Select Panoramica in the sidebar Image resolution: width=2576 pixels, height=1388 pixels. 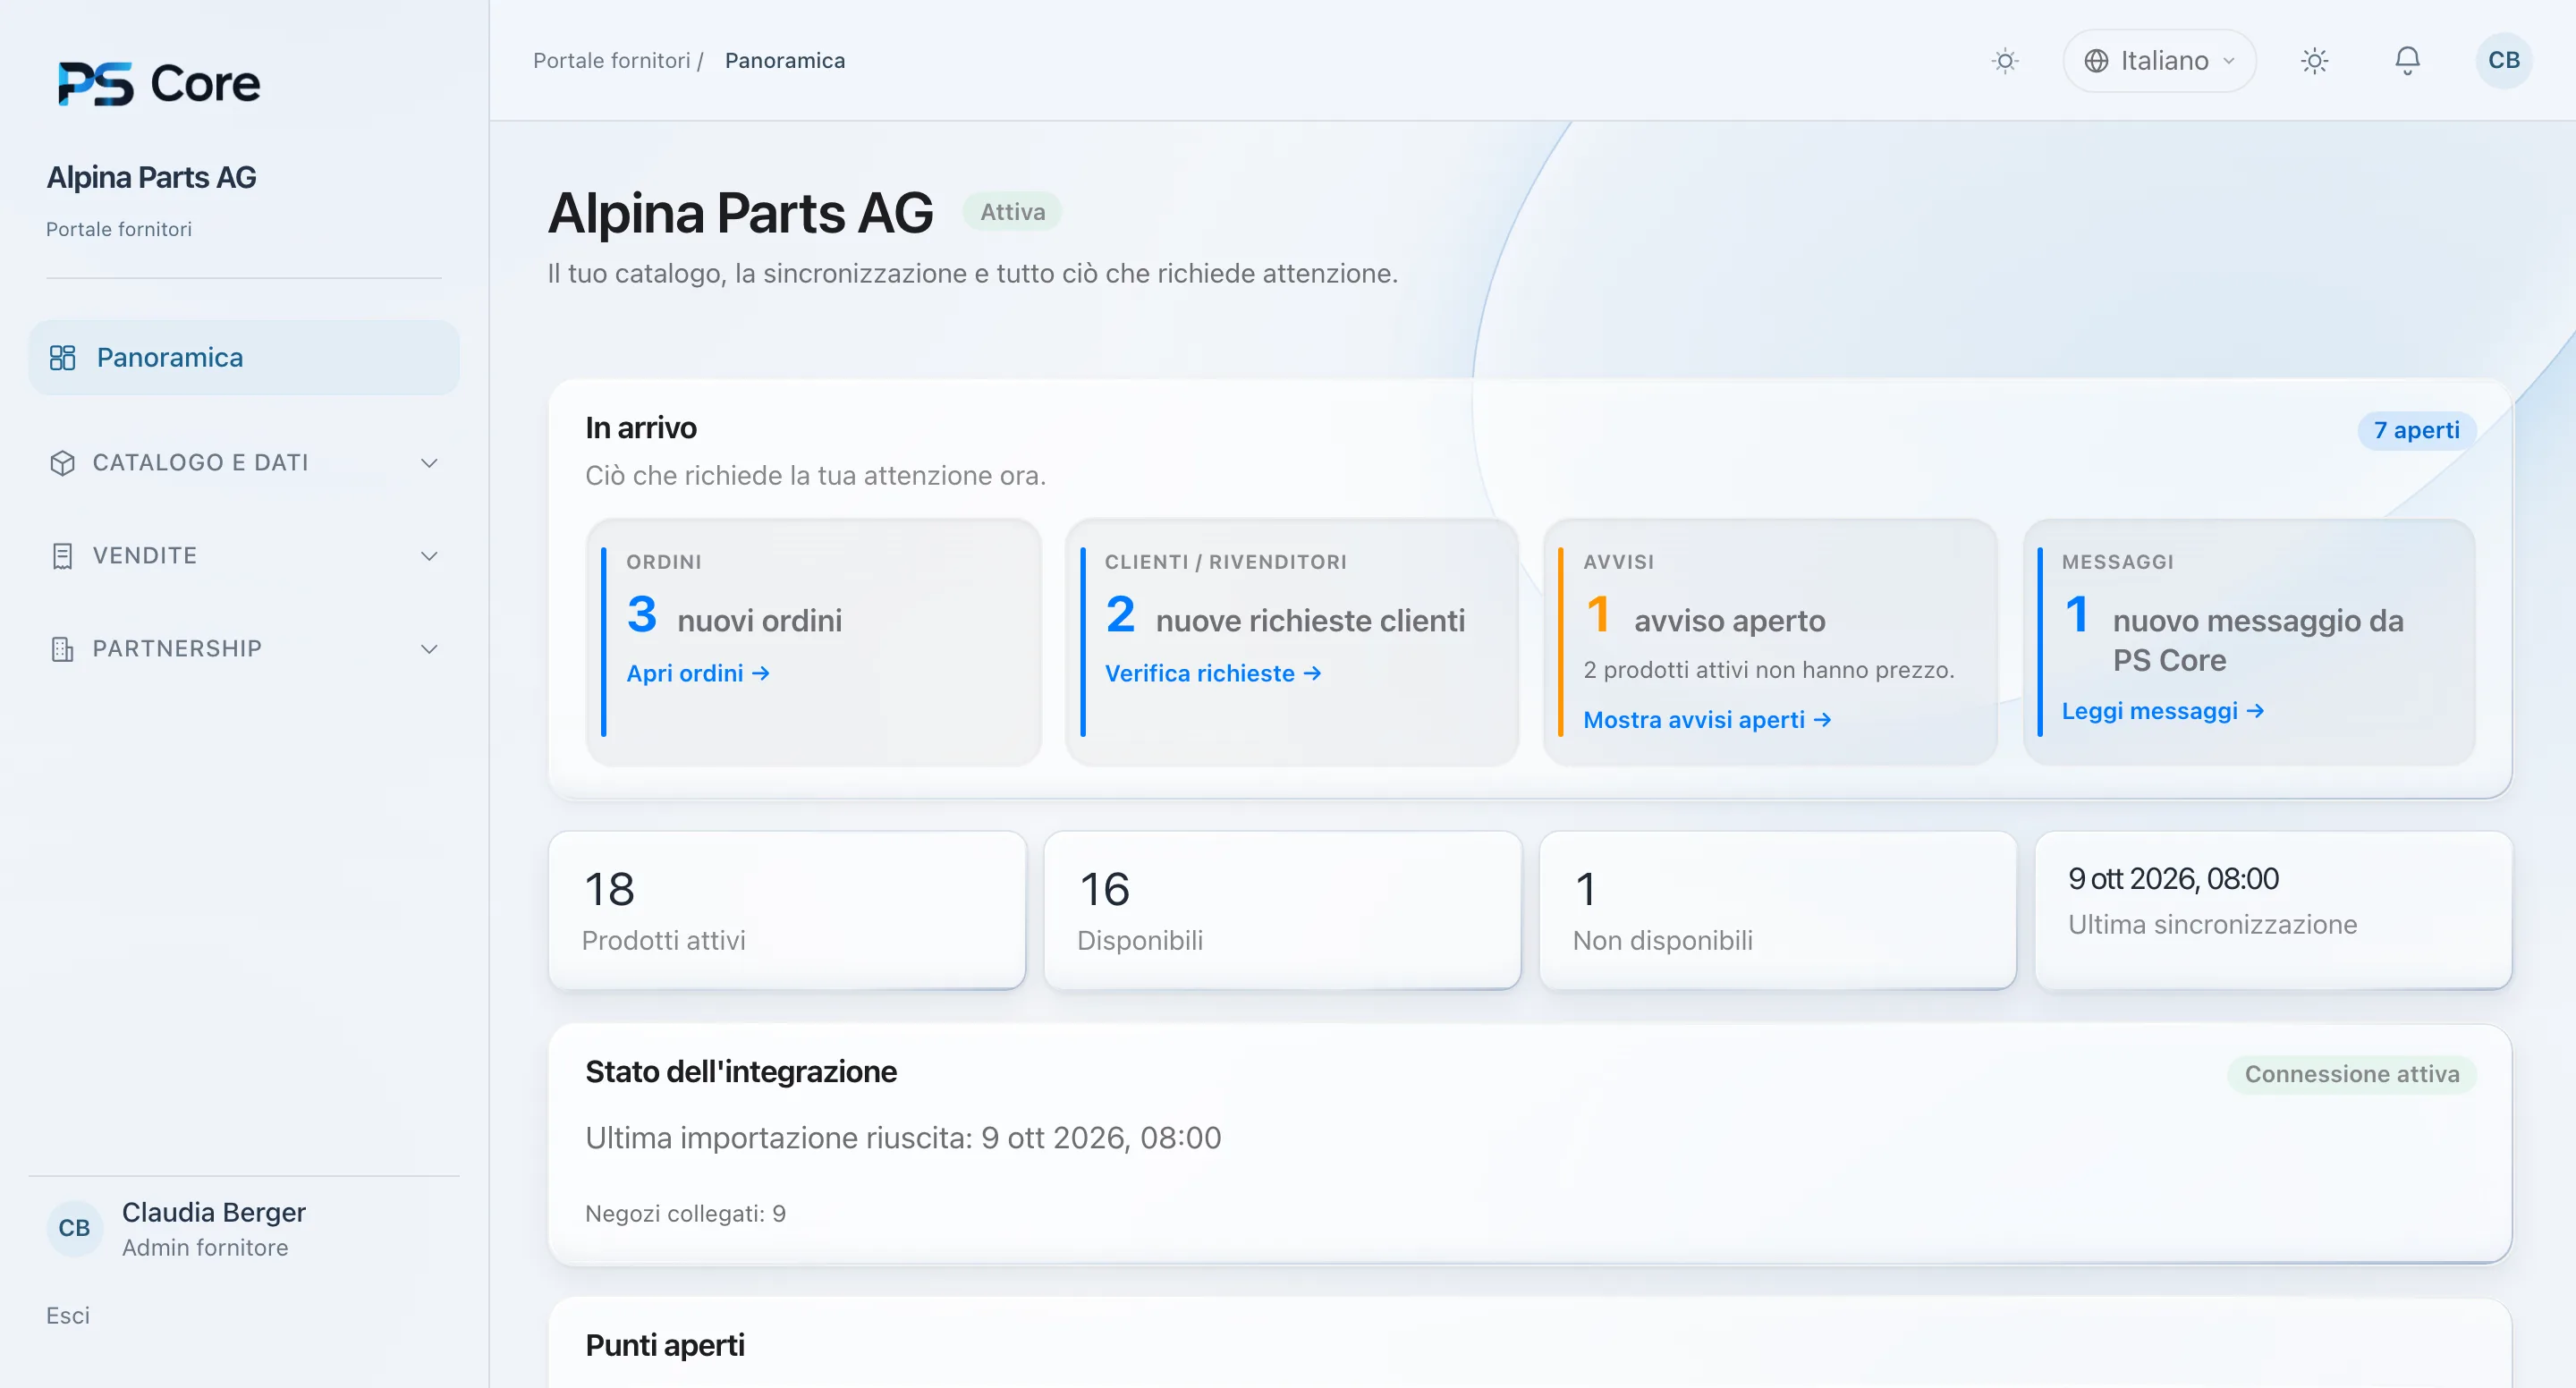click(x=244, y=357)
